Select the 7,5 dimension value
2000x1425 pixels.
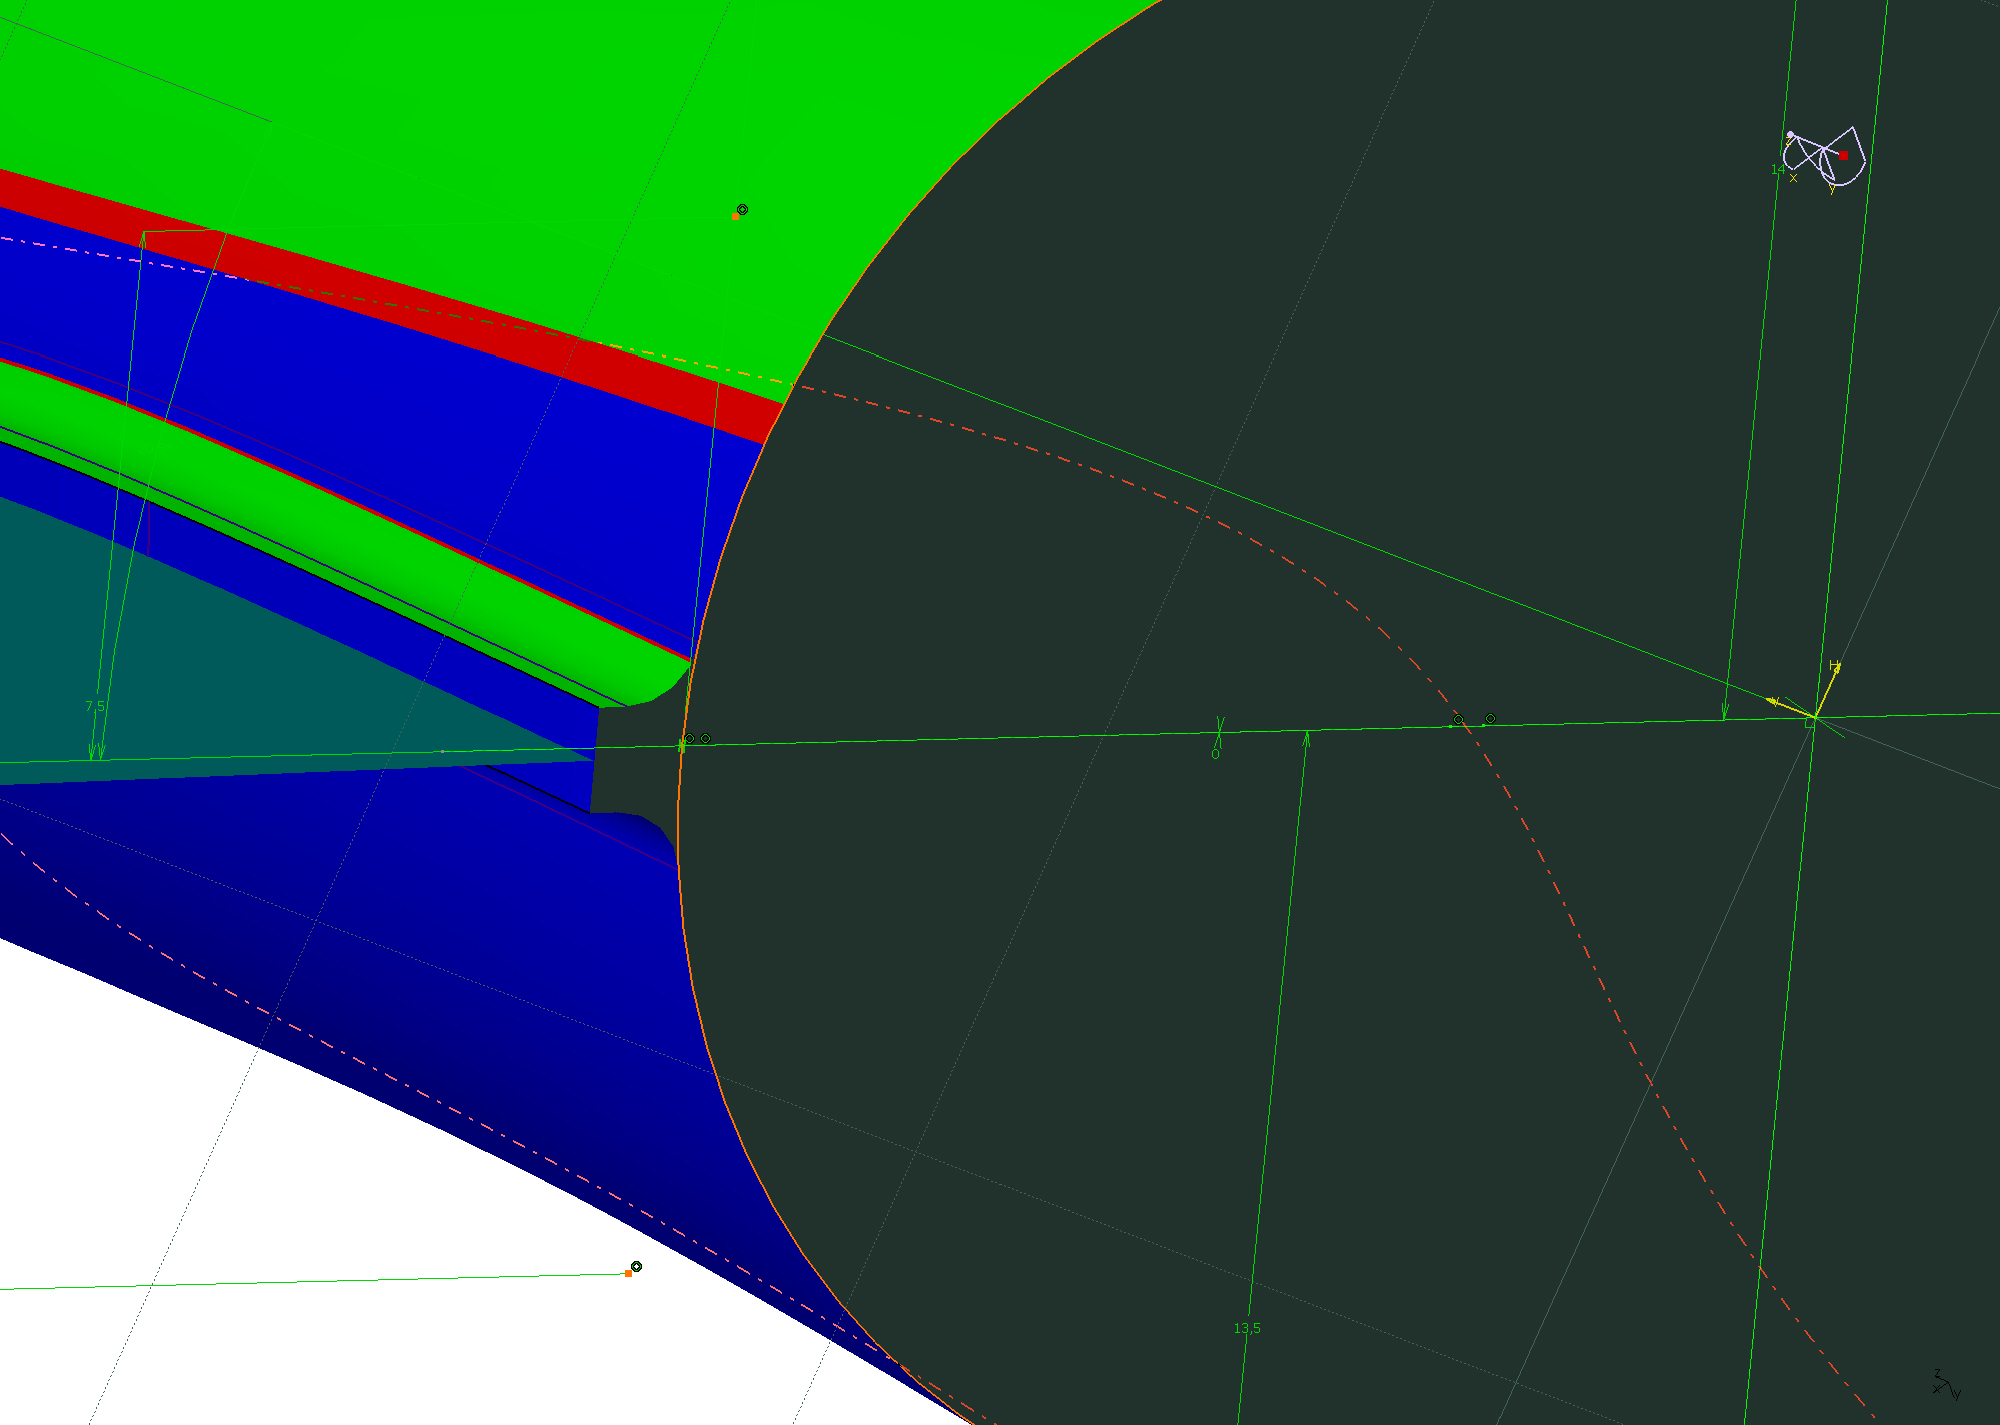[x=95, y=706]
